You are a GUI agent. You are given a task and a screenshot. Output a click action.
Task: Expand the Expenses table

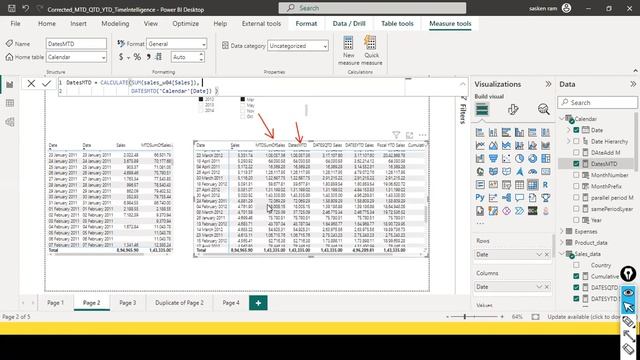pyautogui.click(x=562, y=231)
